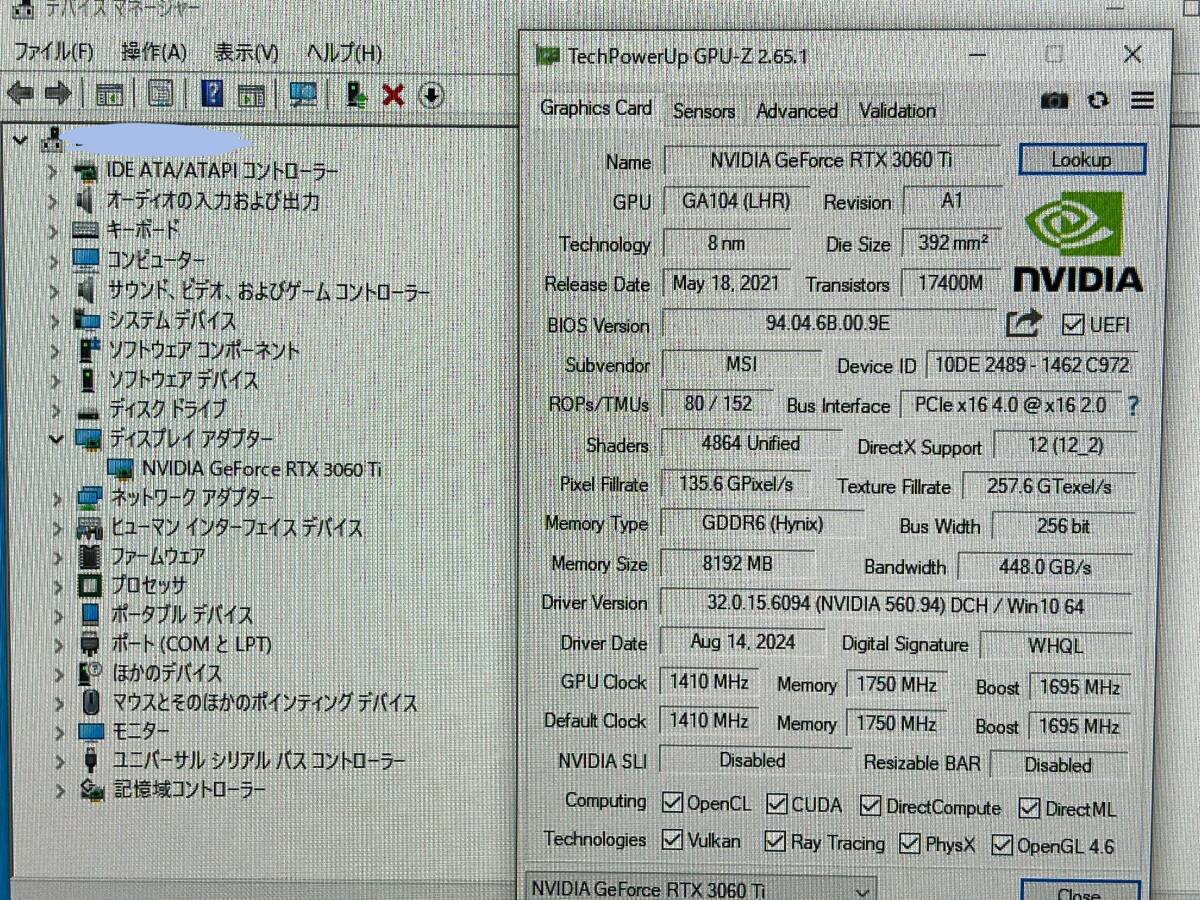Click the circled down-arrow disable device icon
Screen dimensions: 1200x900
(x=431, y=95)
